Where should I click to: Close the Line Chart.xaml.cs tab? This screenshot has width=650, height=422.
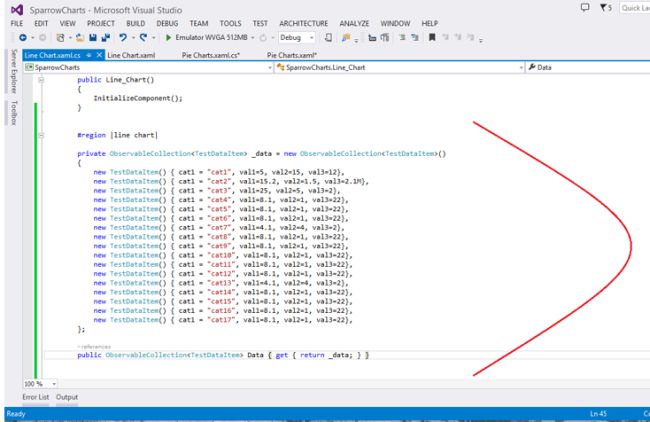[x=99, y=55]
